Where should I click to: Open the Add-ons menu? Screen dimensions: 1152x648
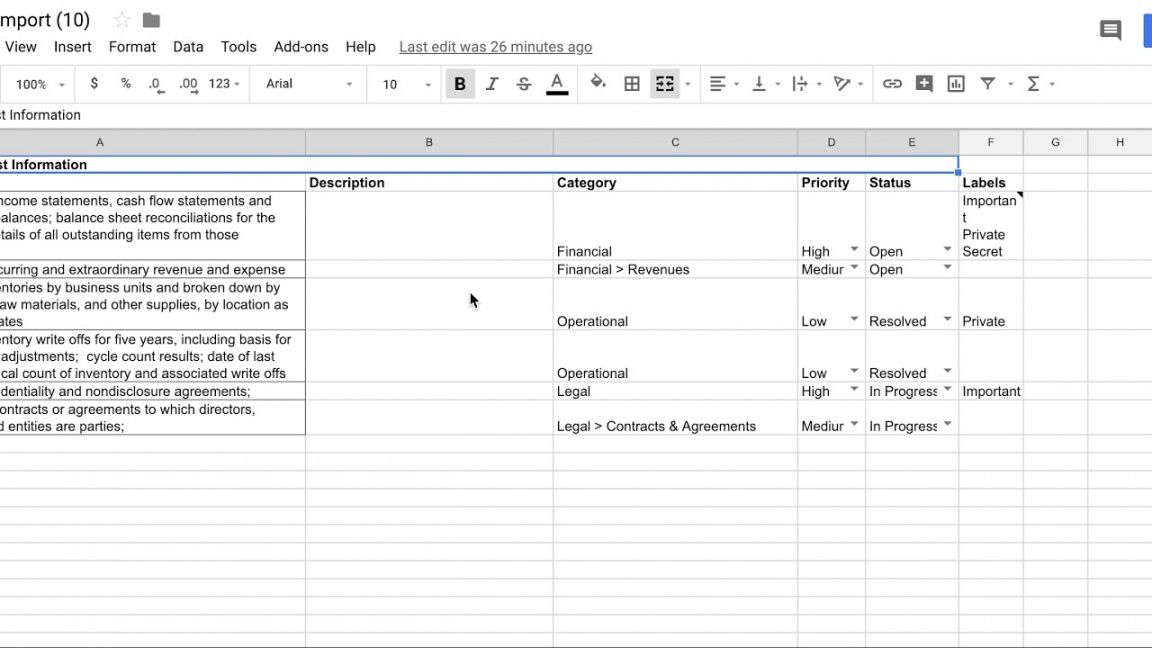pos(301,47)
